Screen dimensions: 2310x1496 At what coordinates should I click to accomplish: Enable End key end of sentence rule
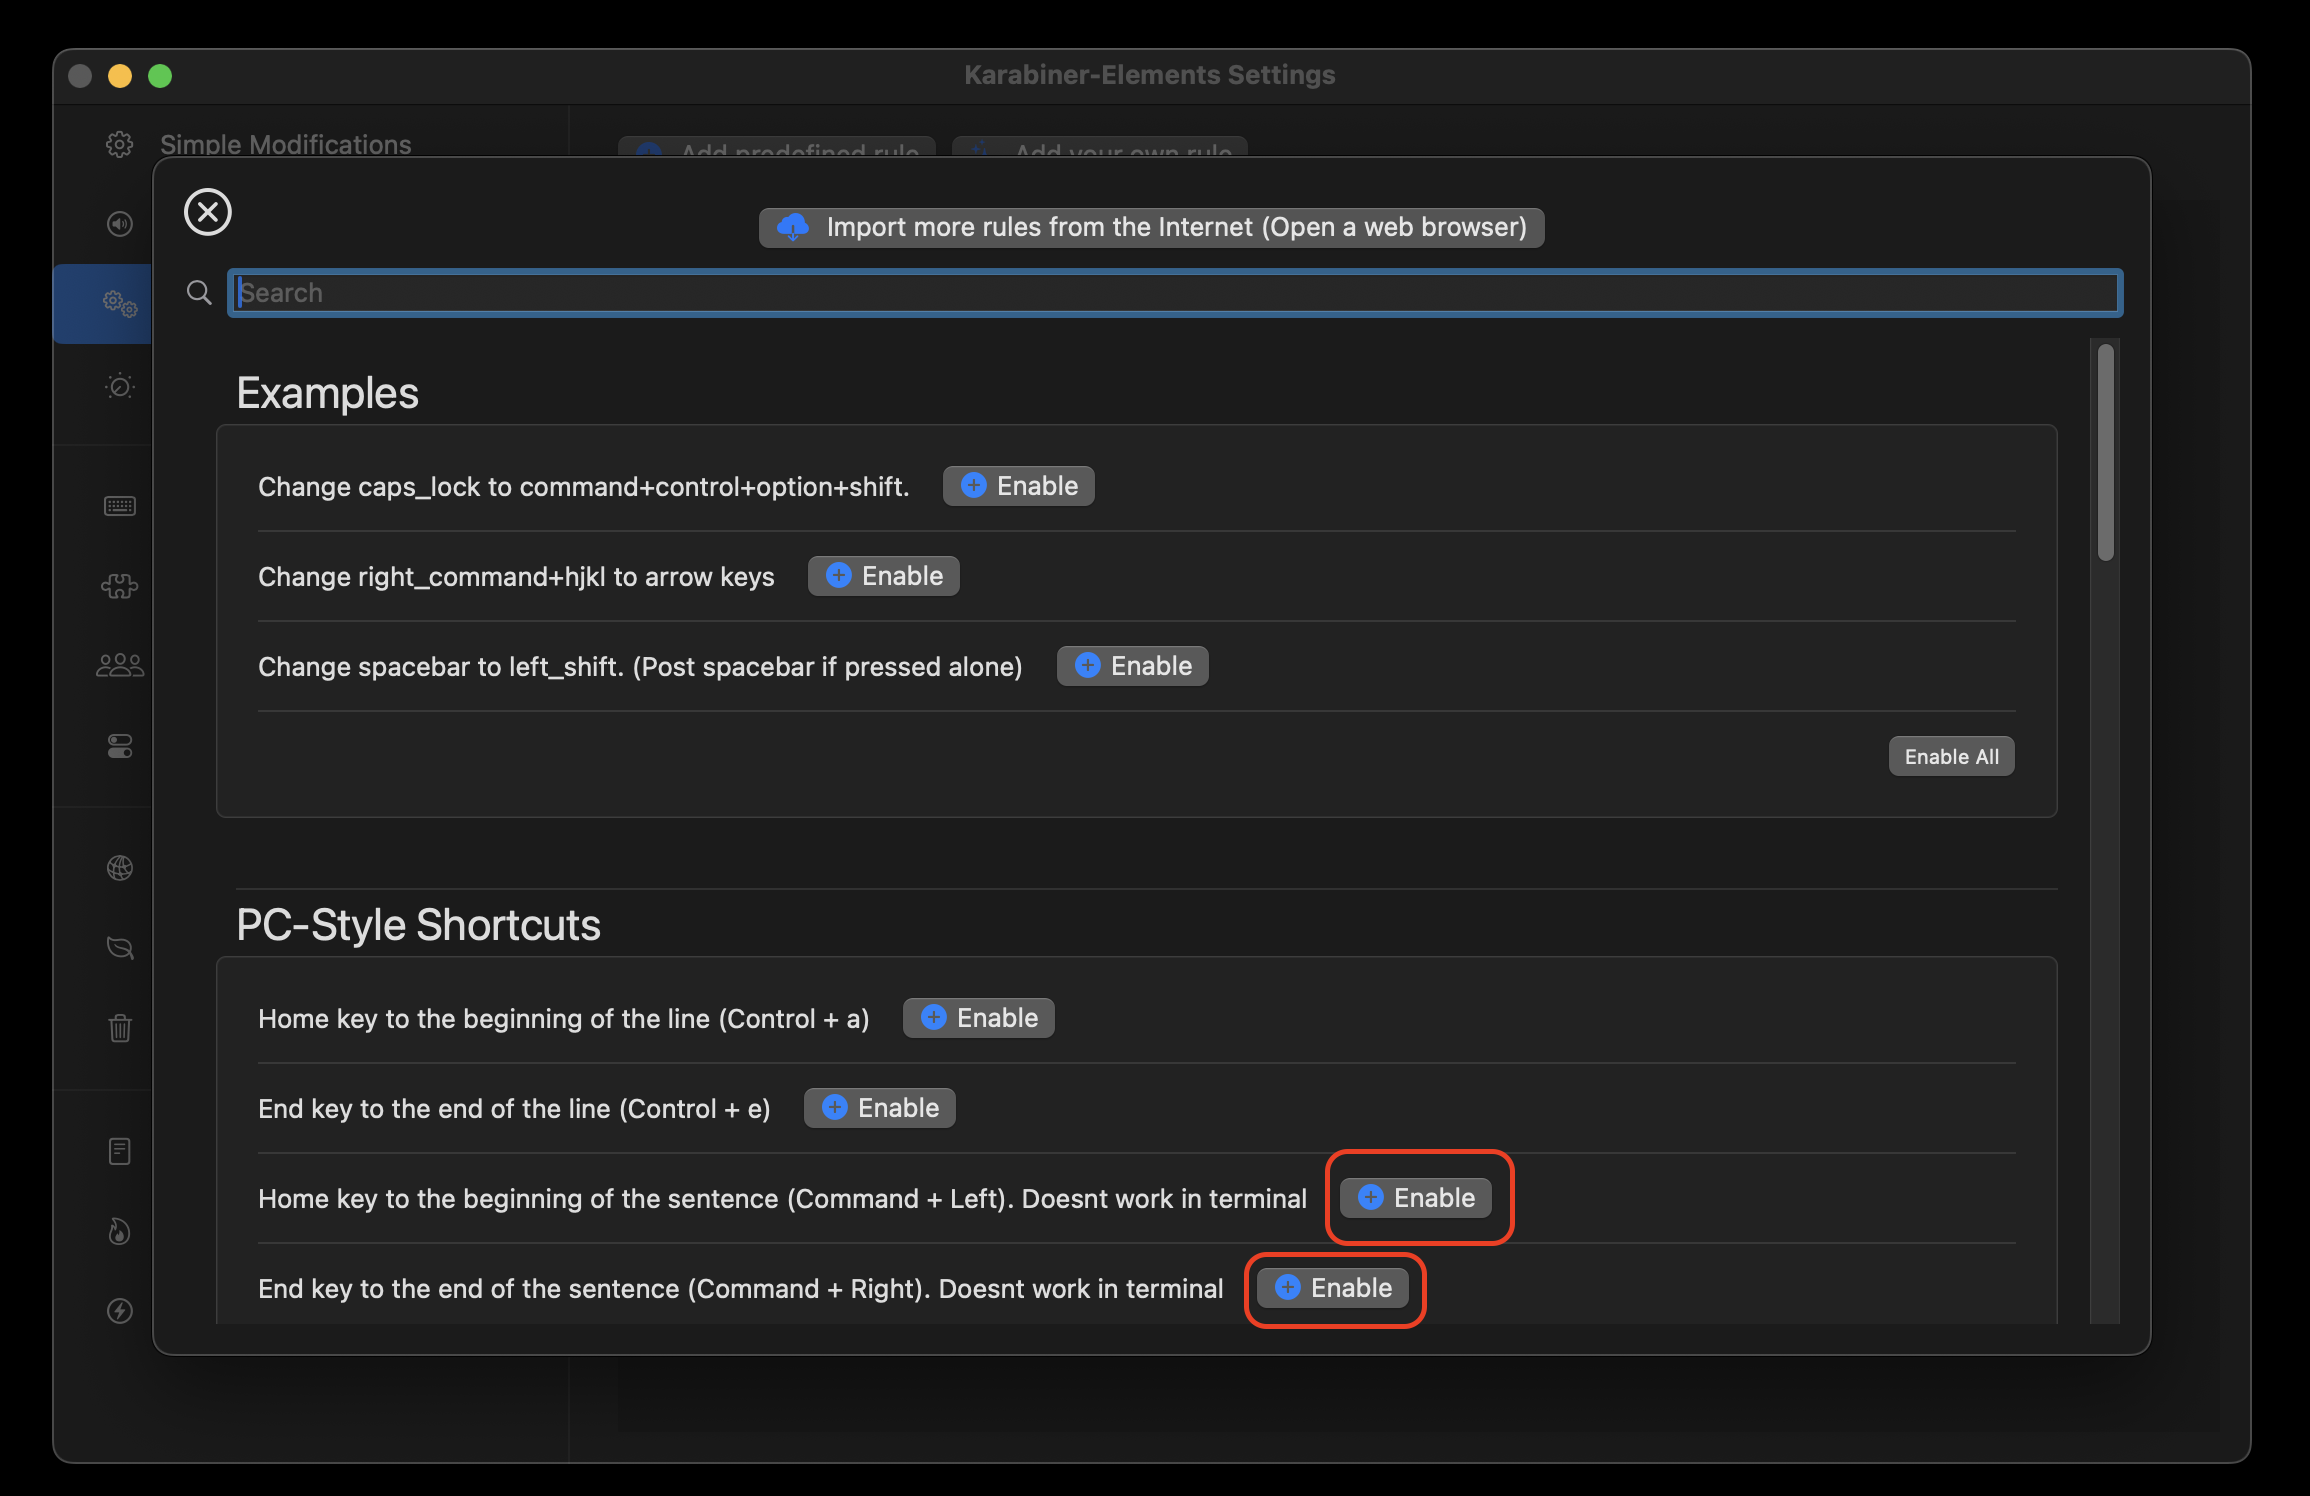coord(1332,1288)
